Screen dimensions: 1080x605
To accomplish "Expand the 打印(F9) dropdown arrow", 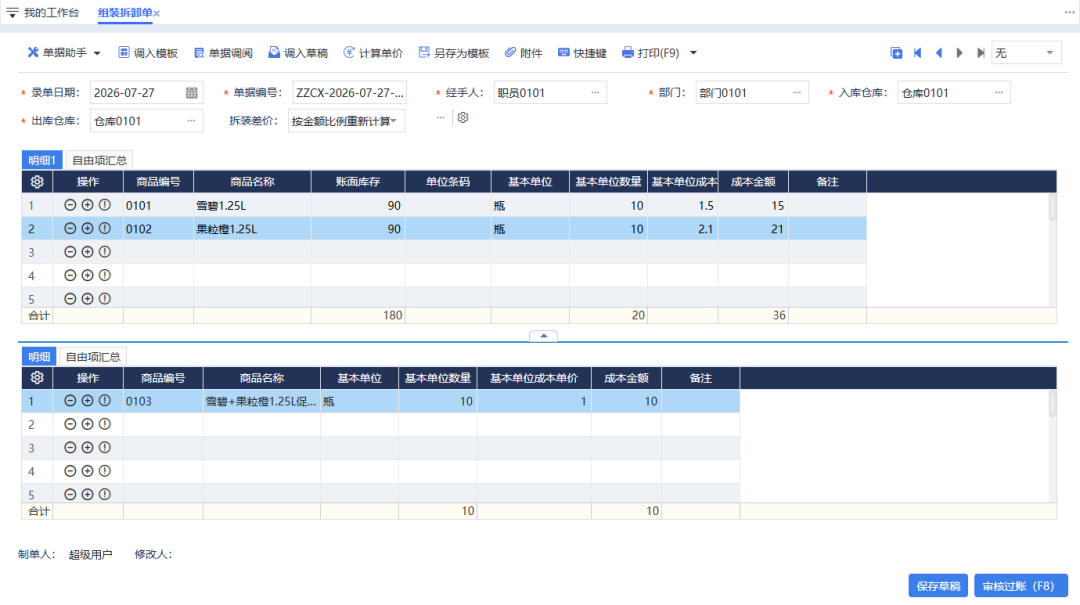I will [694, 53].
